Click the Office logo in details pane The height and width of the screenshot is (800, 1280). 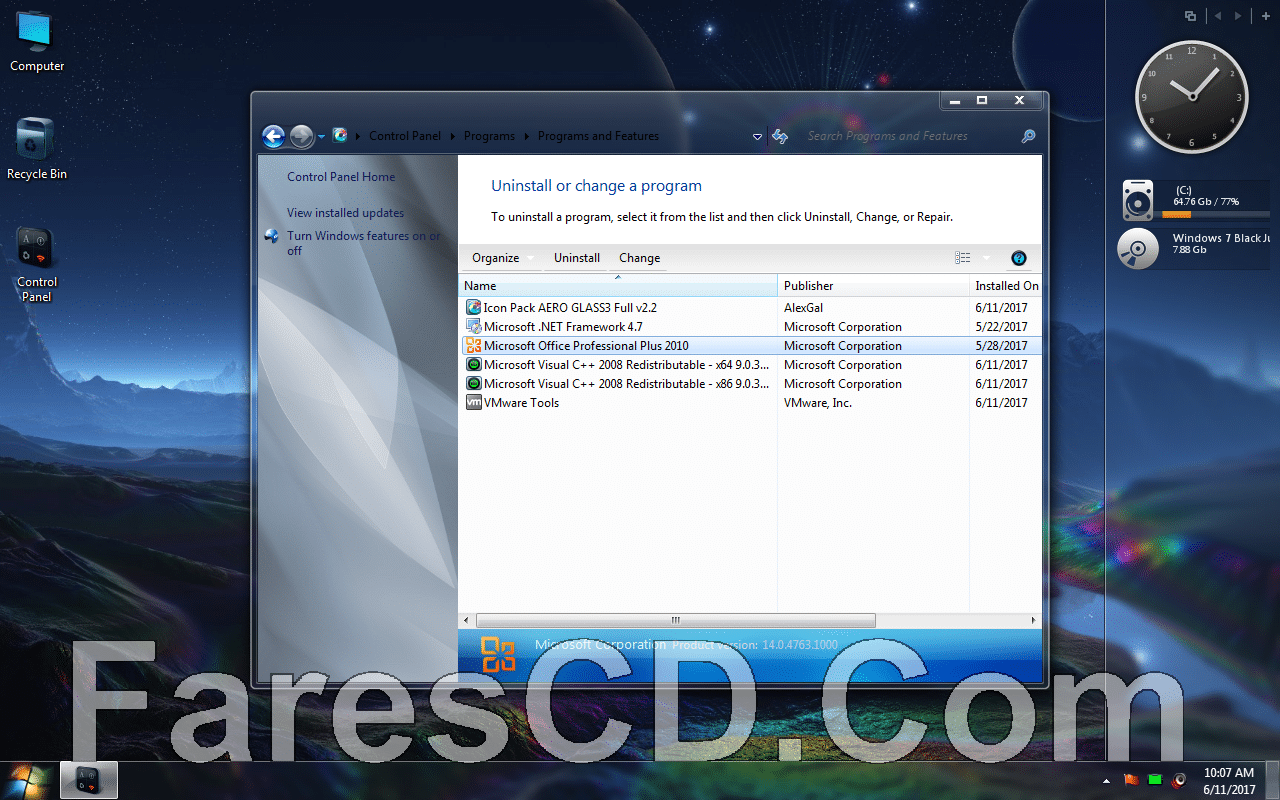click(498, 654)
